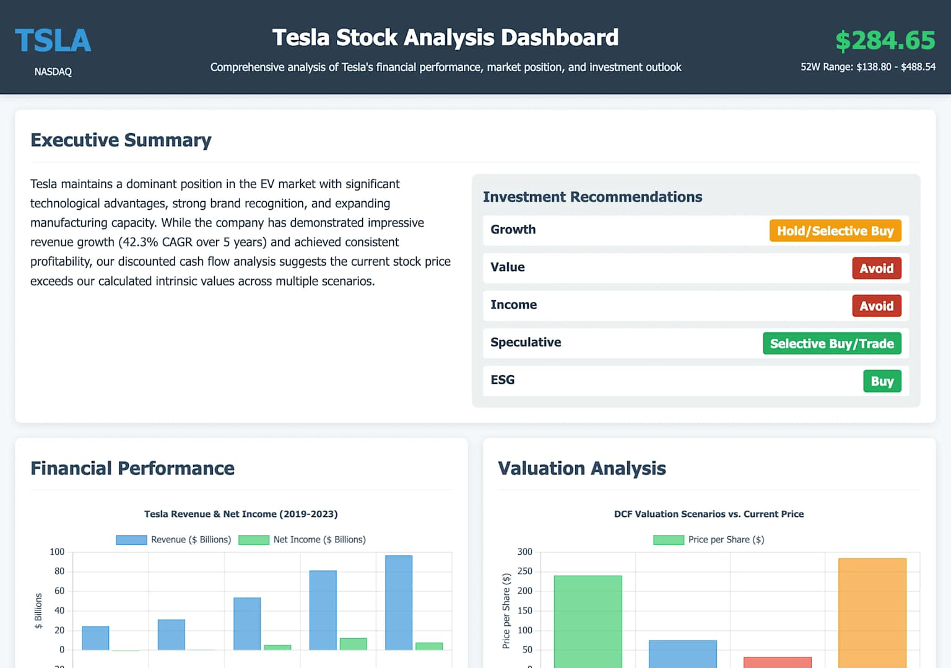Select the Income Avoid badge
This screenshot has width=952, height=668.
(876, 306)
